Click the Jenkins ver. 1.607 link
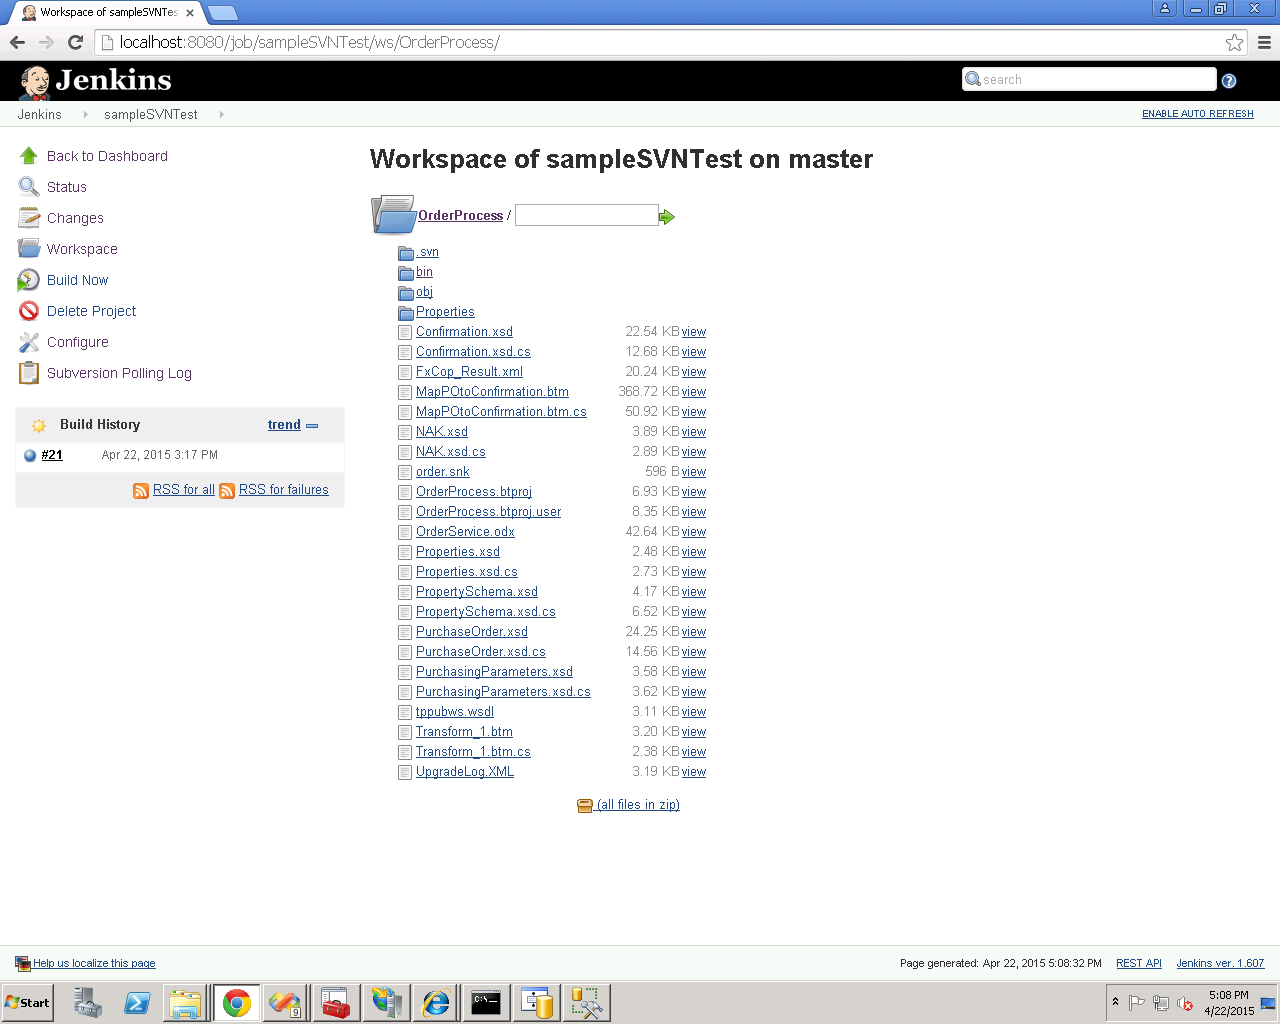This screenshot has height=1024, width=1280. [x=1220, y=963]
